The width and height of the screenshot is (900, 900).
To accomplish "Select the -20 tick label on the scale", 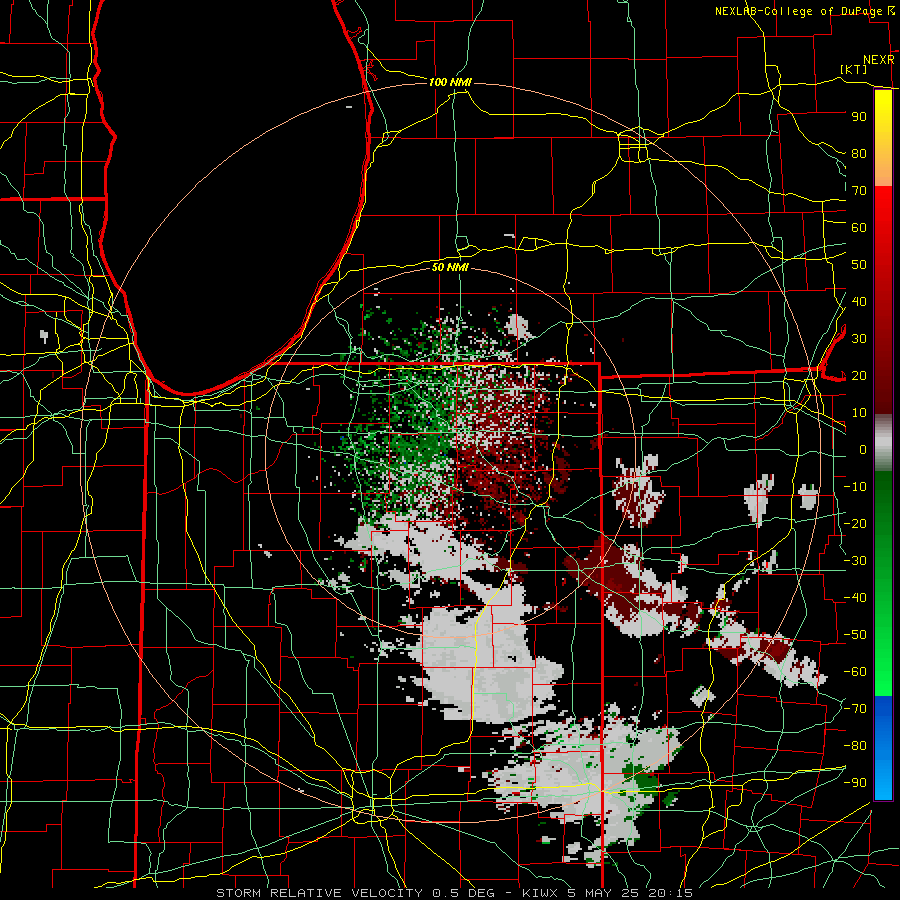I will pyautogui.click(x=855, y=523).
